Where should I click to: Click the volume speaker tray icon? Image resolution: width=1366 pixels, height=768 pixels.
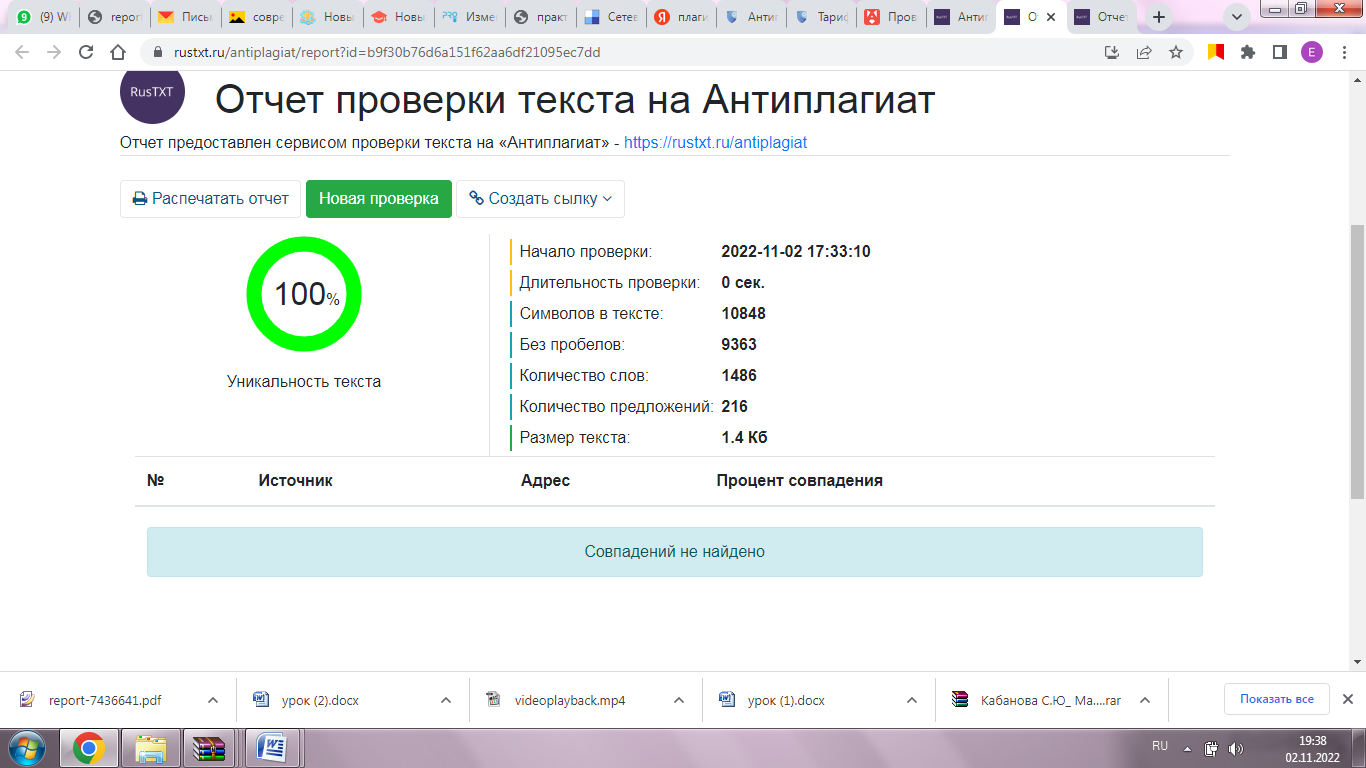(x=1235, y=748)
